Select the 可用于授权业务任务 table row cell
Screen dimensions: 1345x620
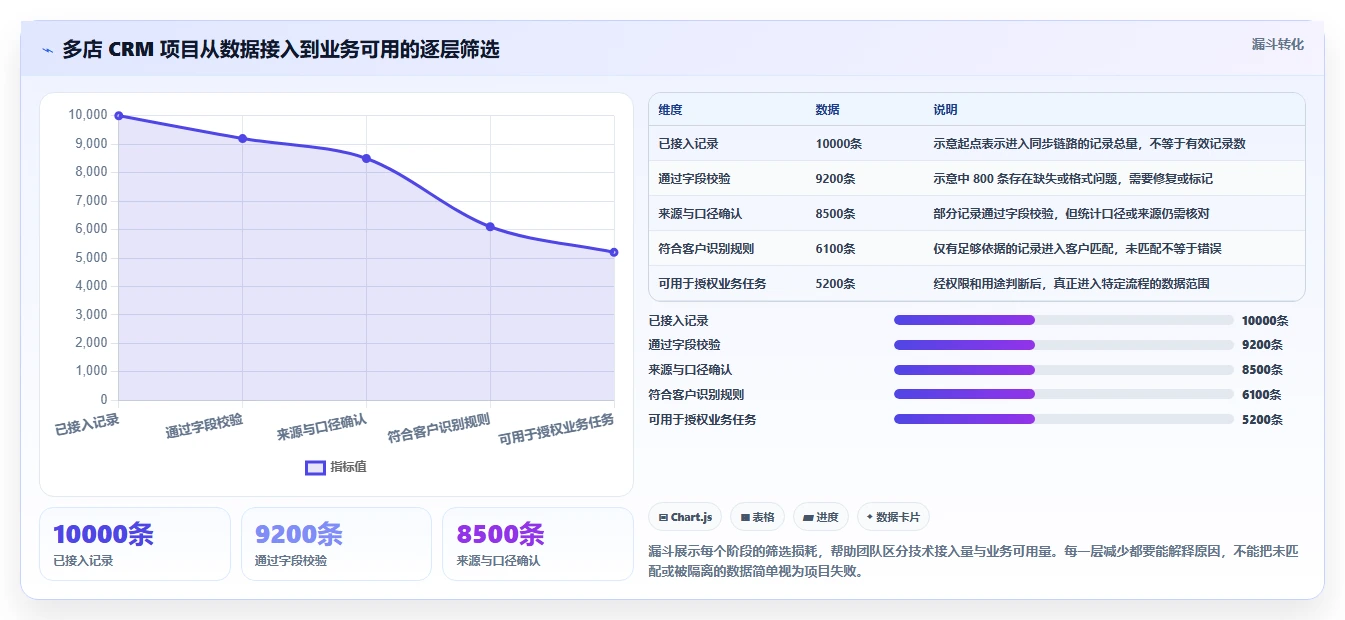click(727, 283)
